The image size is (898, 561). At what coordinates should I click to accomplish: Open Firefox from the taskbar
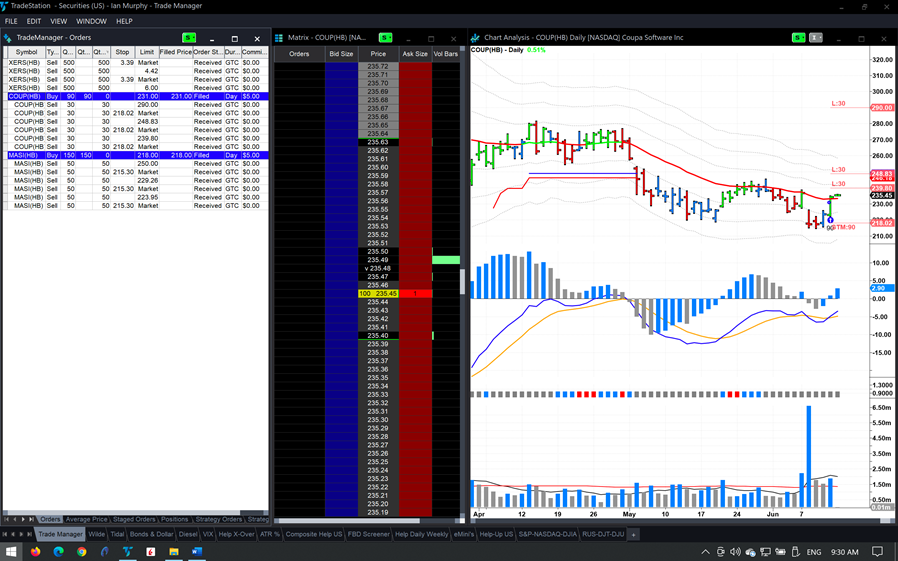tap(35, 551)
